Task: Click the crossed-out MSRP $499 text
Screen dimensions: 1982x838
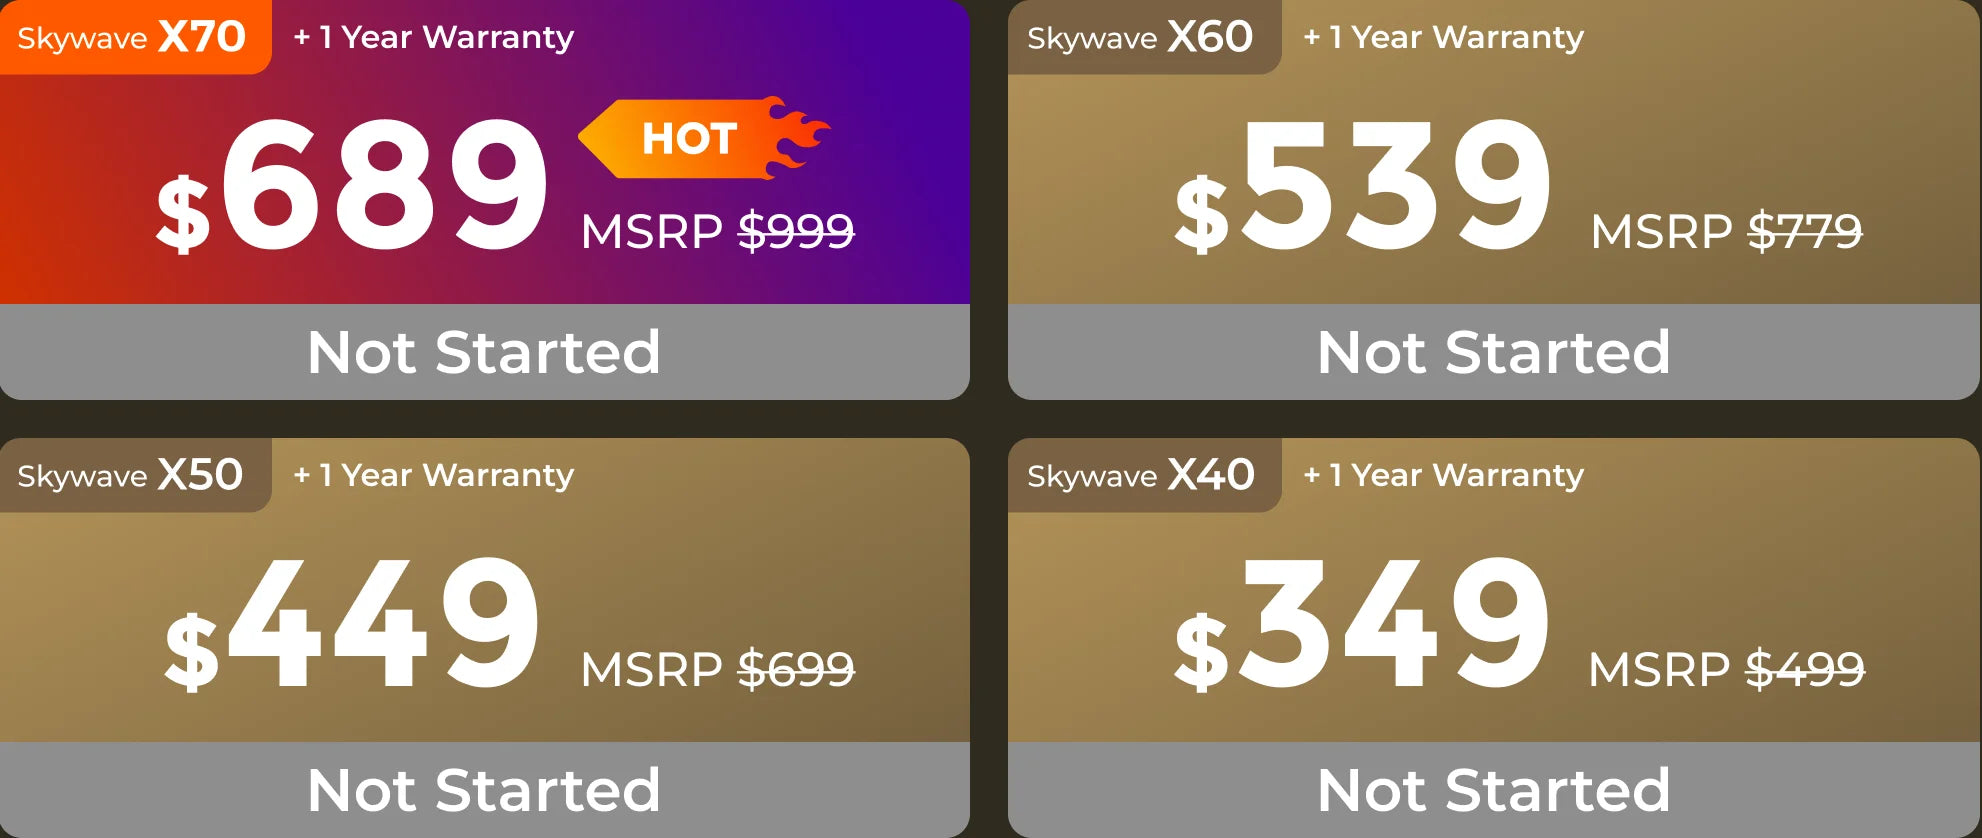Action: point(1726,669)
